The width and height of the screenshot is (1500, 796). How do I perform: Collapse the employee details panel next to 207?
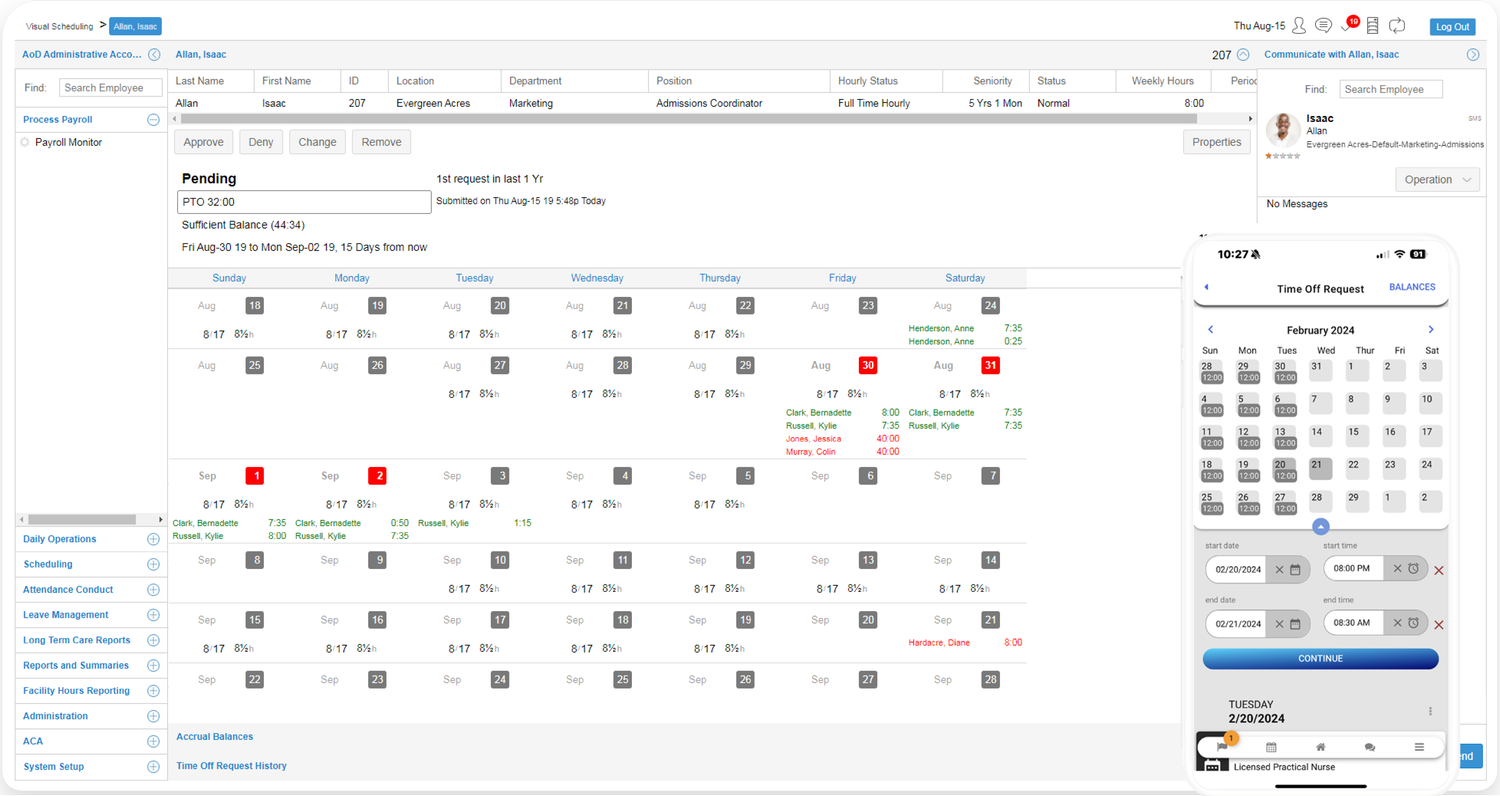[1243, 55]
